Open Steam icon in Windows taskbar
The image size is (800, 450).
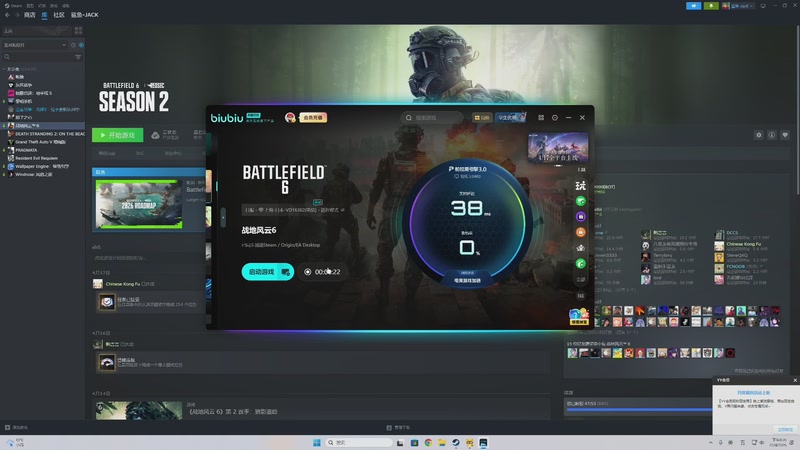coord(456,442)
